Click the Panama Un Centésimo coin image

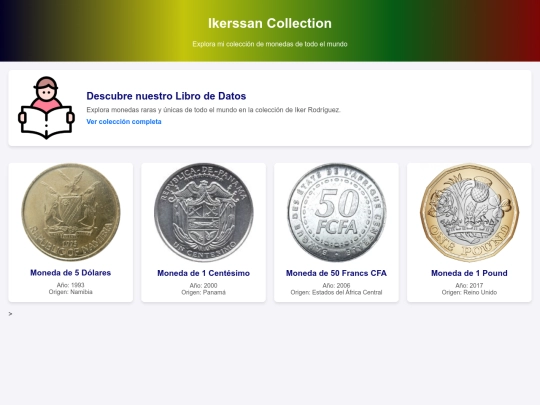(x=204, y=212)
